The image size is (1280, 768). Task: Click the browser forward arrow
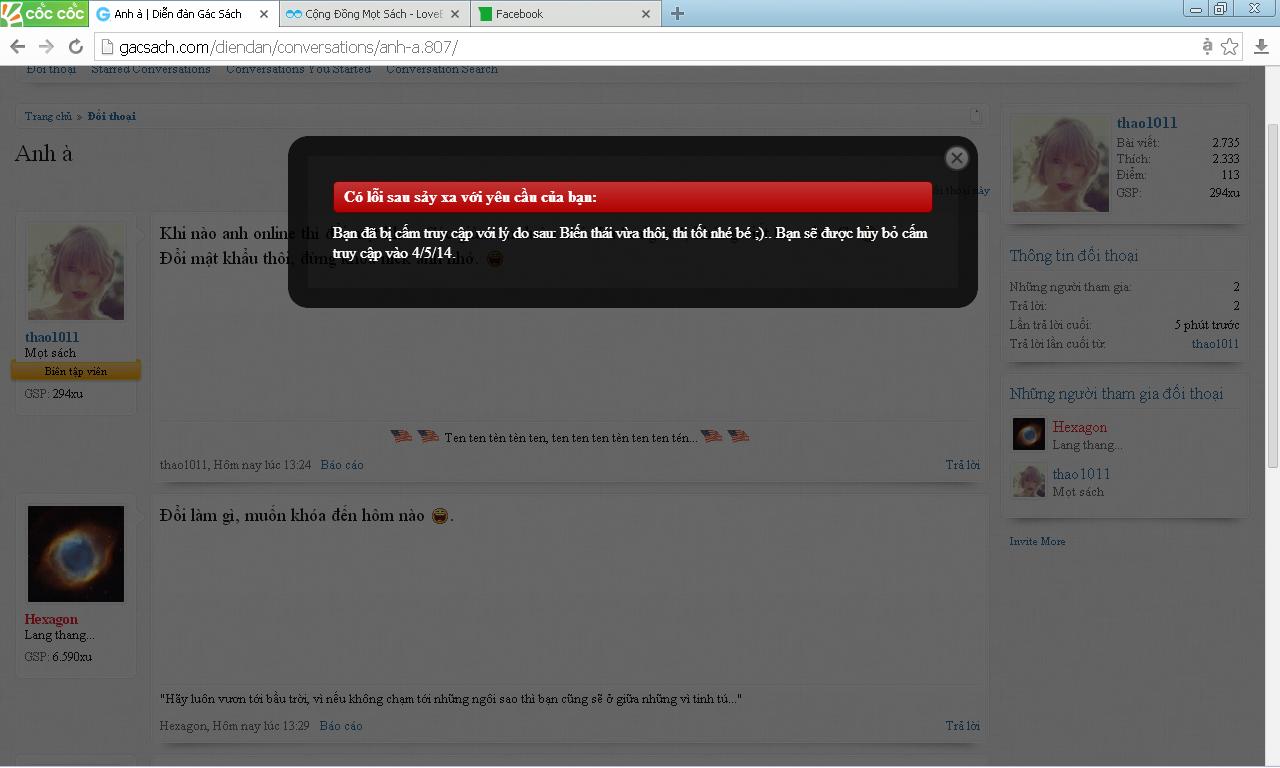(x=46, y=46)
